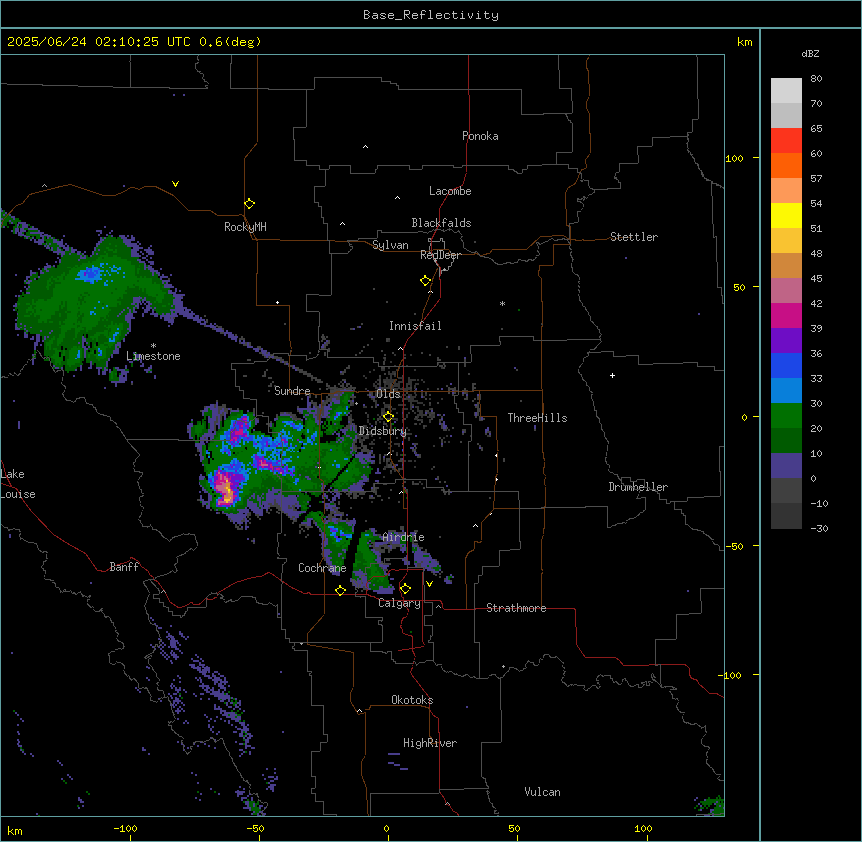Click the HighRiver label

430,743
